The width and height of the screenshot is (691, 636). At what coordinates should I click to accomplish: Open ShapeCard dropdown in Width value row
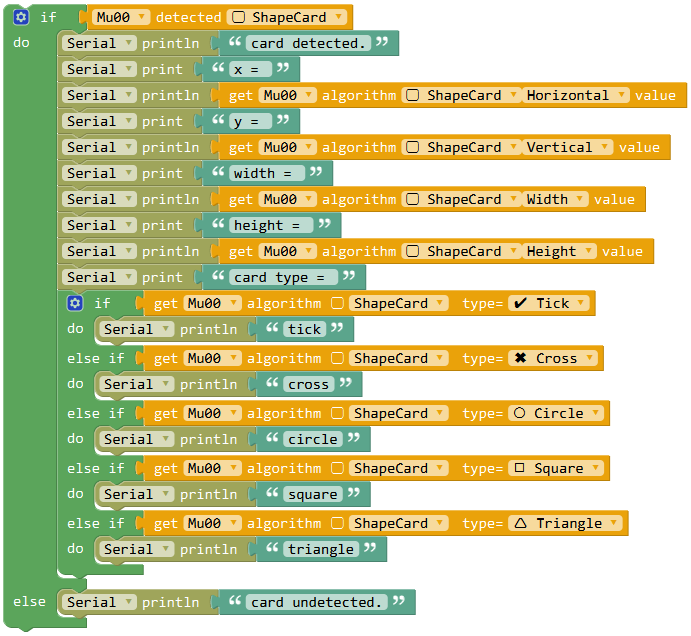[461, 199]
